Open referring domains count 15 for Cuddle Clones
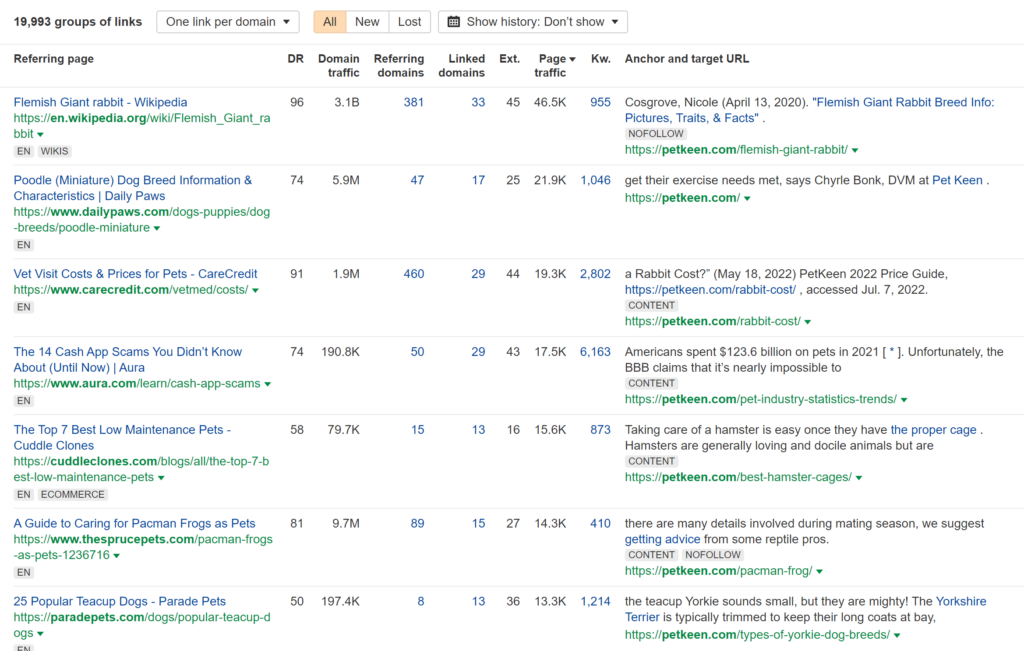 coord(417,430)
